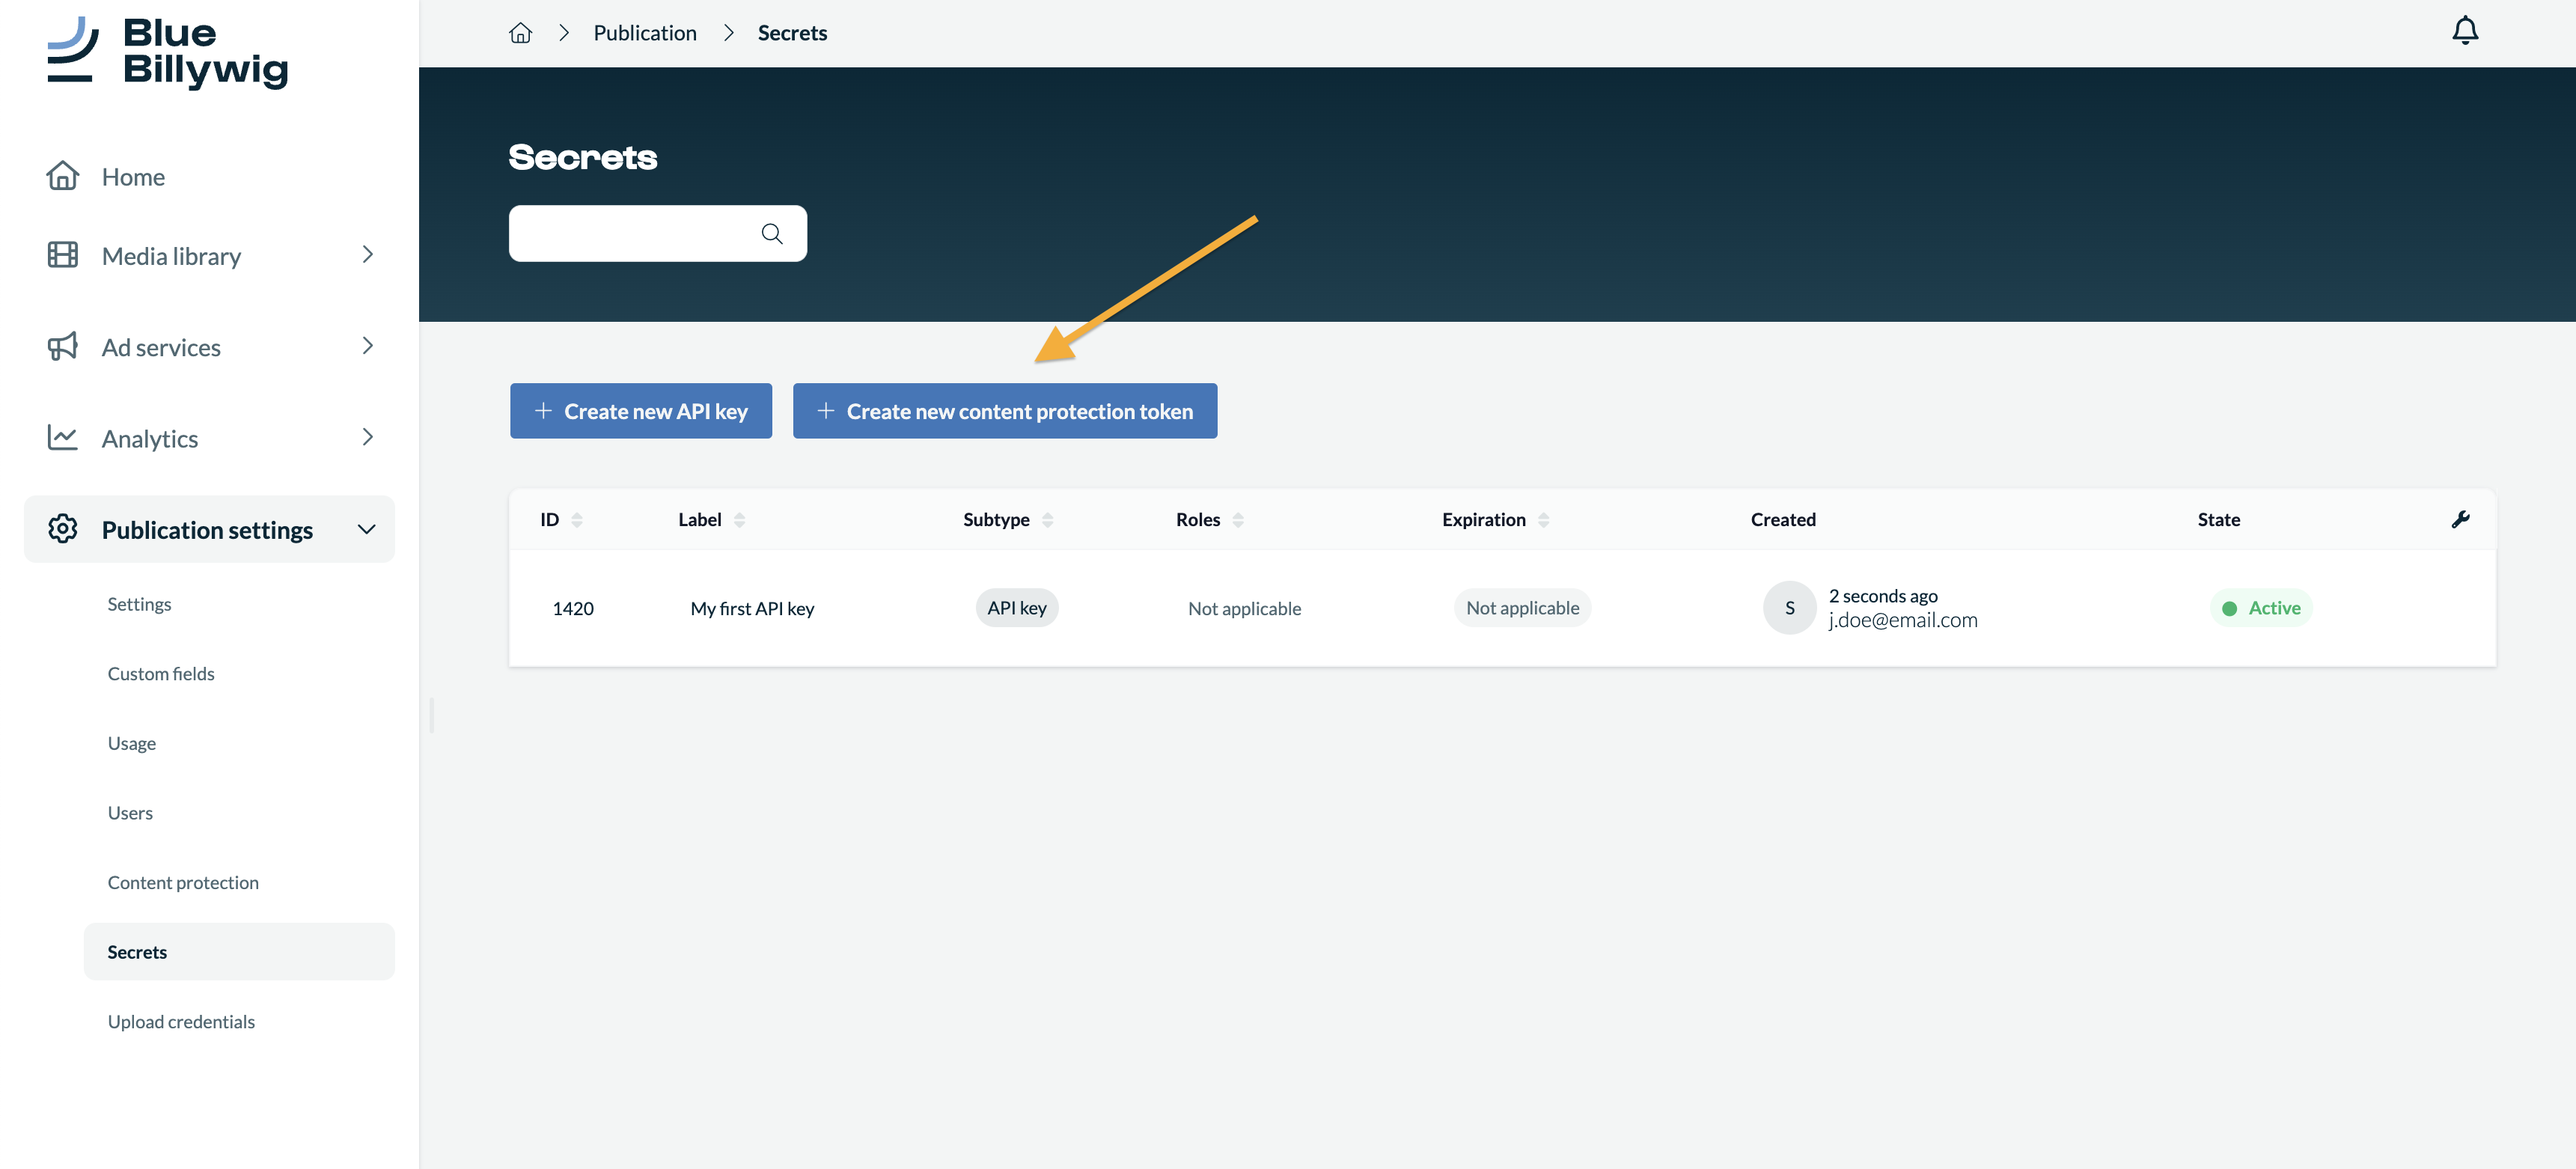Click the API key subtype badge
The height and width of the screenshot is (1169, 2576).
pos(1017,608)
